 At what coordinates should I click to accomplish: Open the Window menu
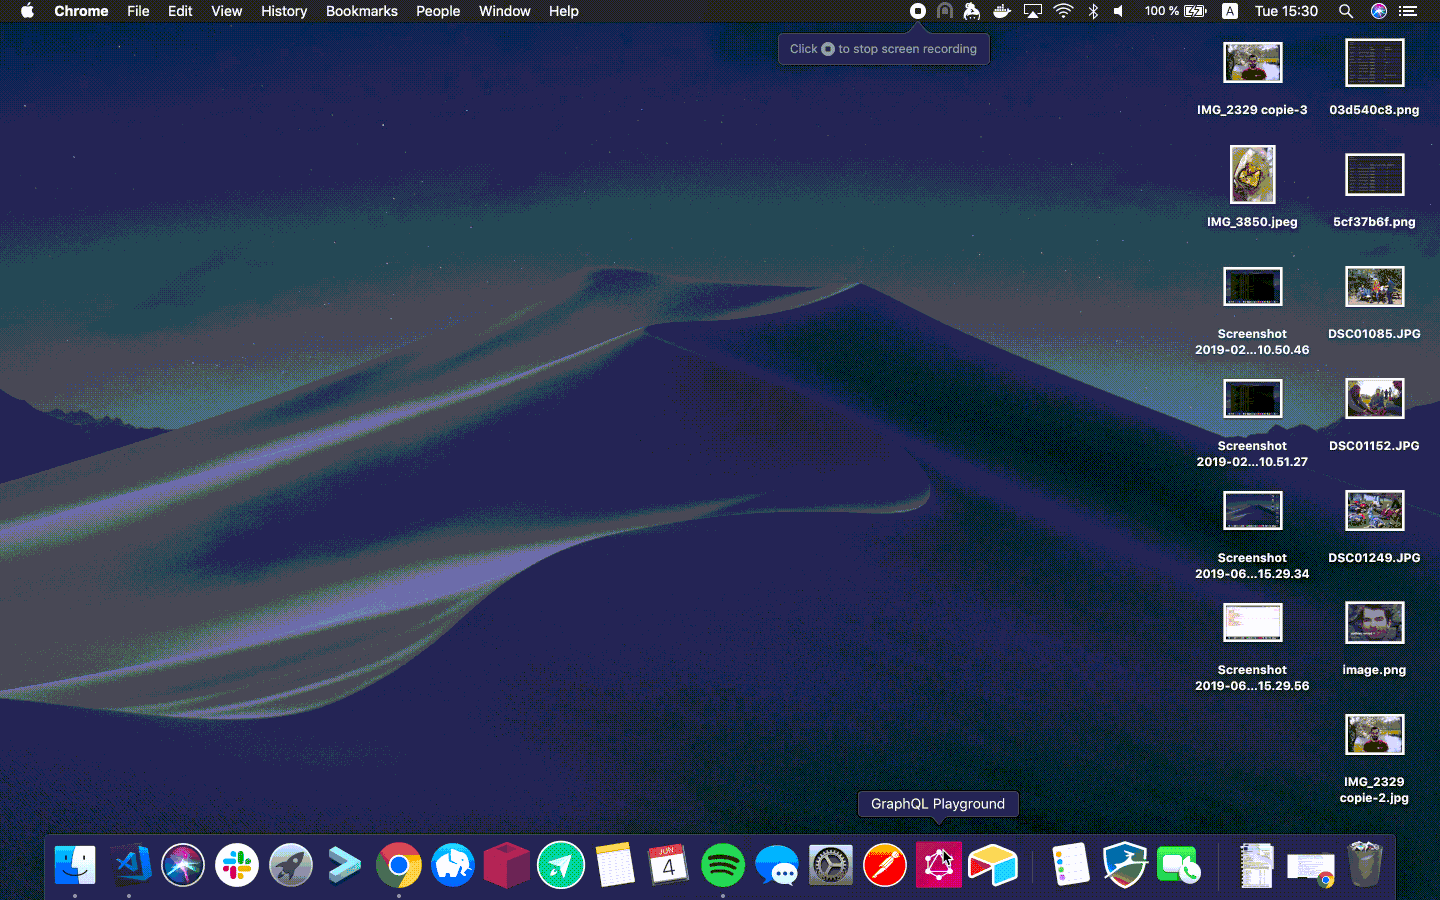pyautogui.click(x=504, y=11)
